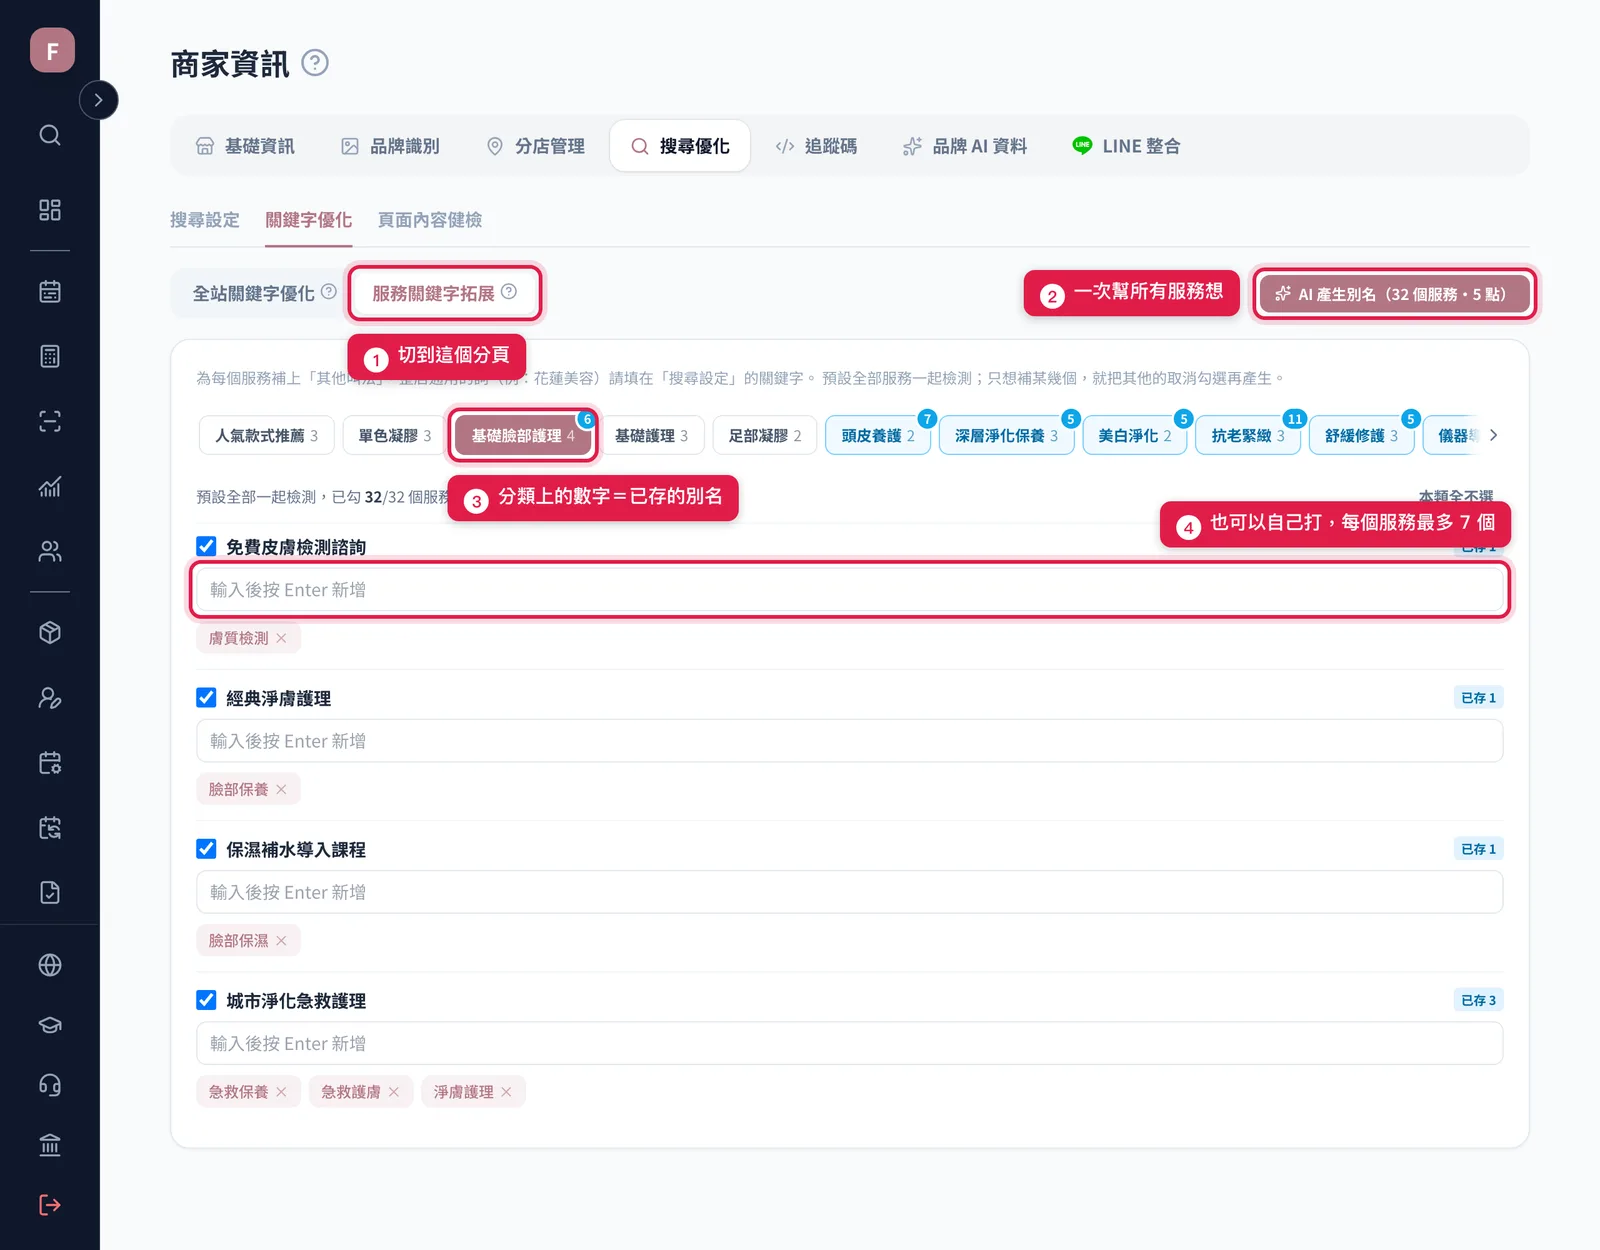Uncheck the 免費皮膚檢測諮詢 checkbox
Viewport: 1600px width, 1250px height.
coord(206,546)
